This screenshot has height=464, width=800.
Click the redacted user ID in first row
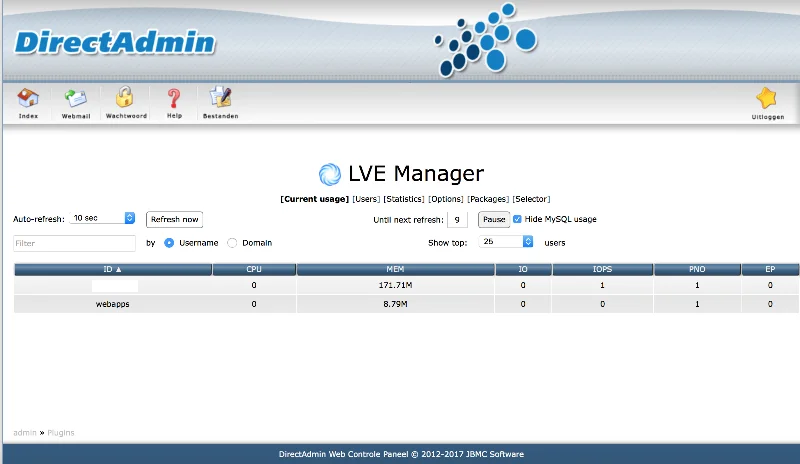click(115, 286)
